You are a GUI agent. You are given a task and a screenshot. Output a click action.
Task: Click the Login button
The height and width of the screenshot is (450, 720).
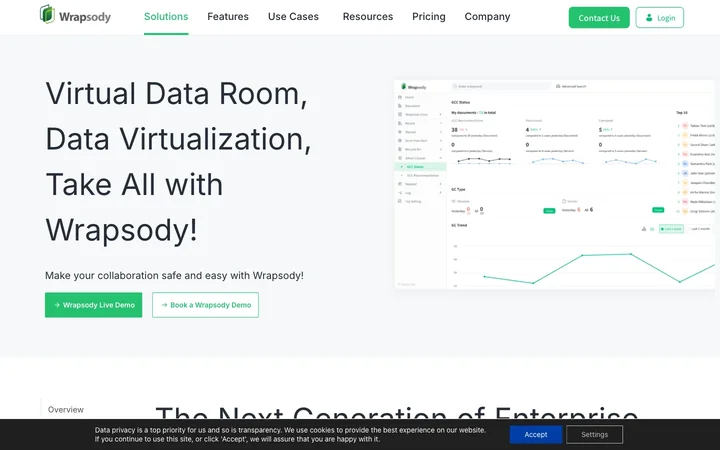(x=659, y=17)
